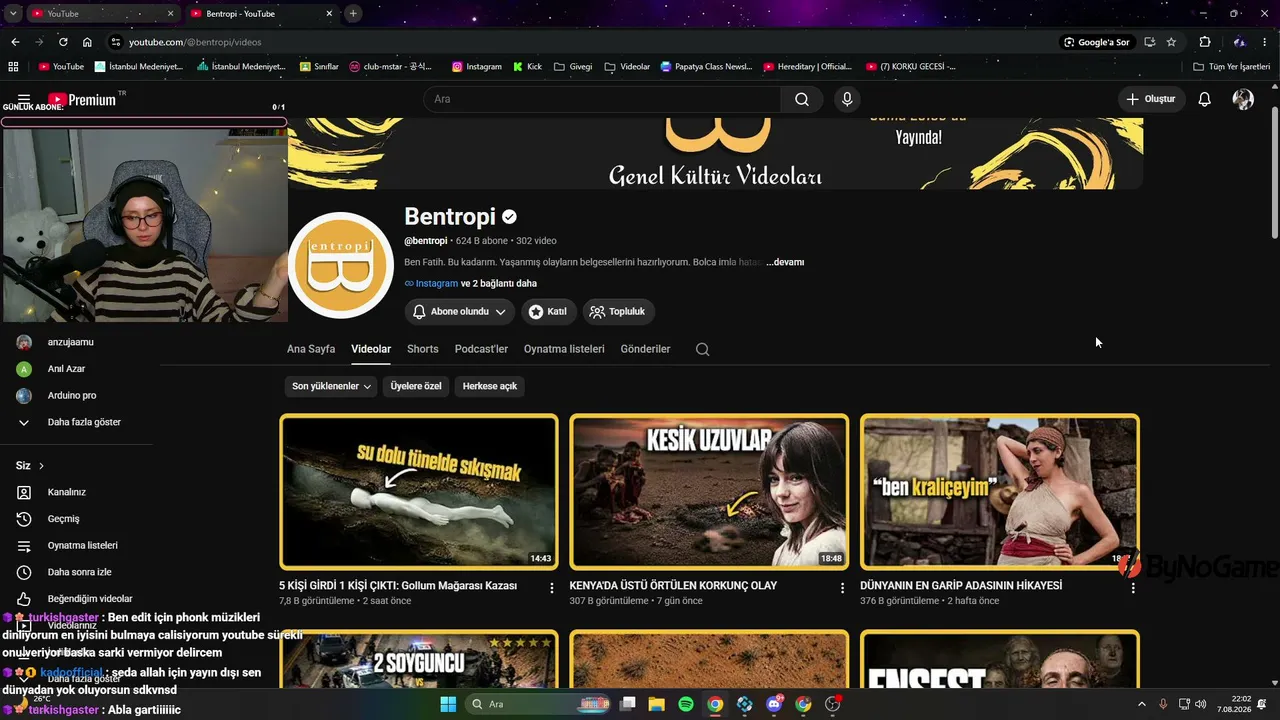Screen dimensions: 1280x720
Task: Open File Explorer from the taskbar
Action: pos(657,704)
